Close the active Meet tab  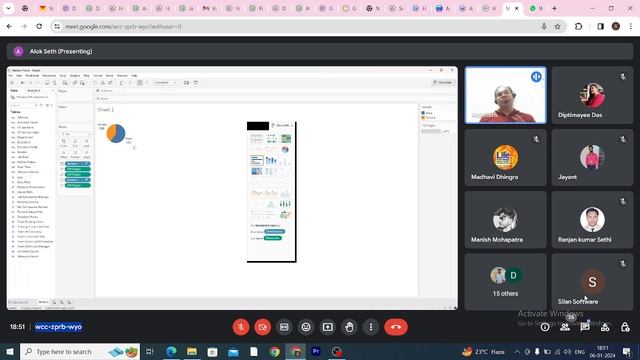(x=517, y=8)
